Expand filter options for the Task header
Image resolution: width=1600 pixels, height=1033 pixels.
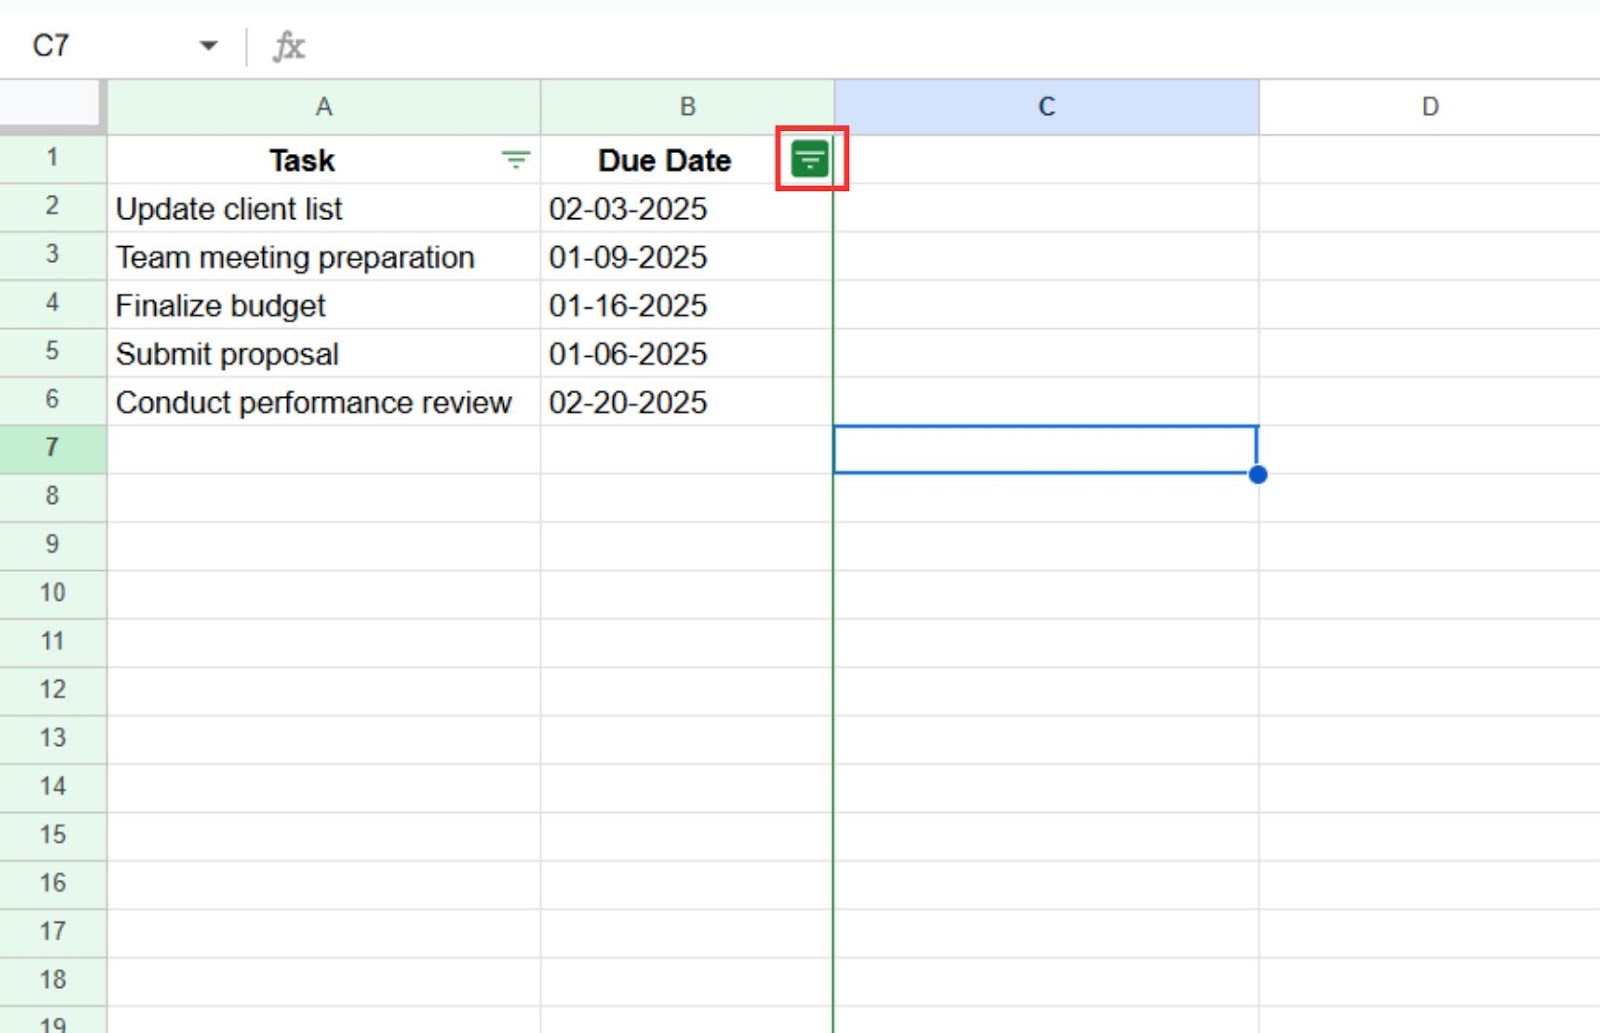tap(514, 159)
